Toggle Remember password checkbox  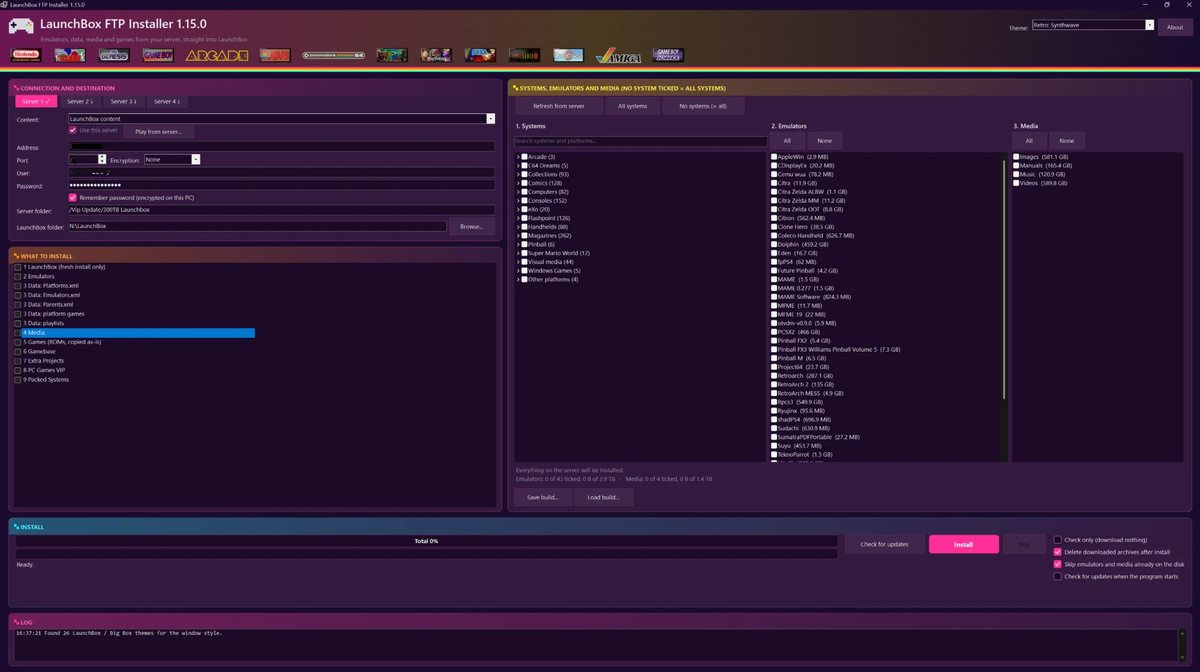pyautogui.click(x=73, y=197)
